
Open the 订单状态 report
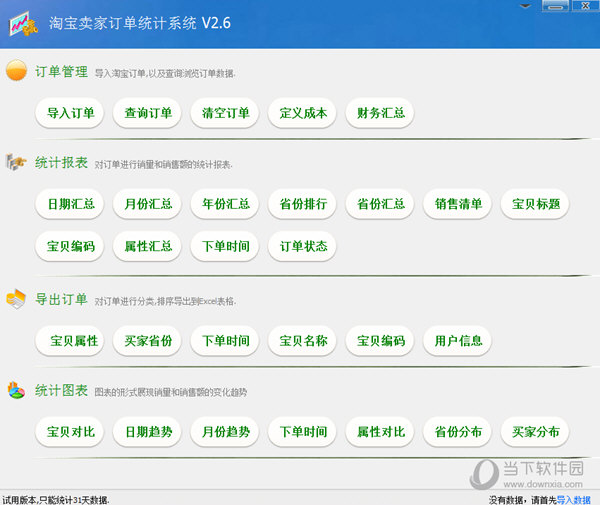pos(302,246)
